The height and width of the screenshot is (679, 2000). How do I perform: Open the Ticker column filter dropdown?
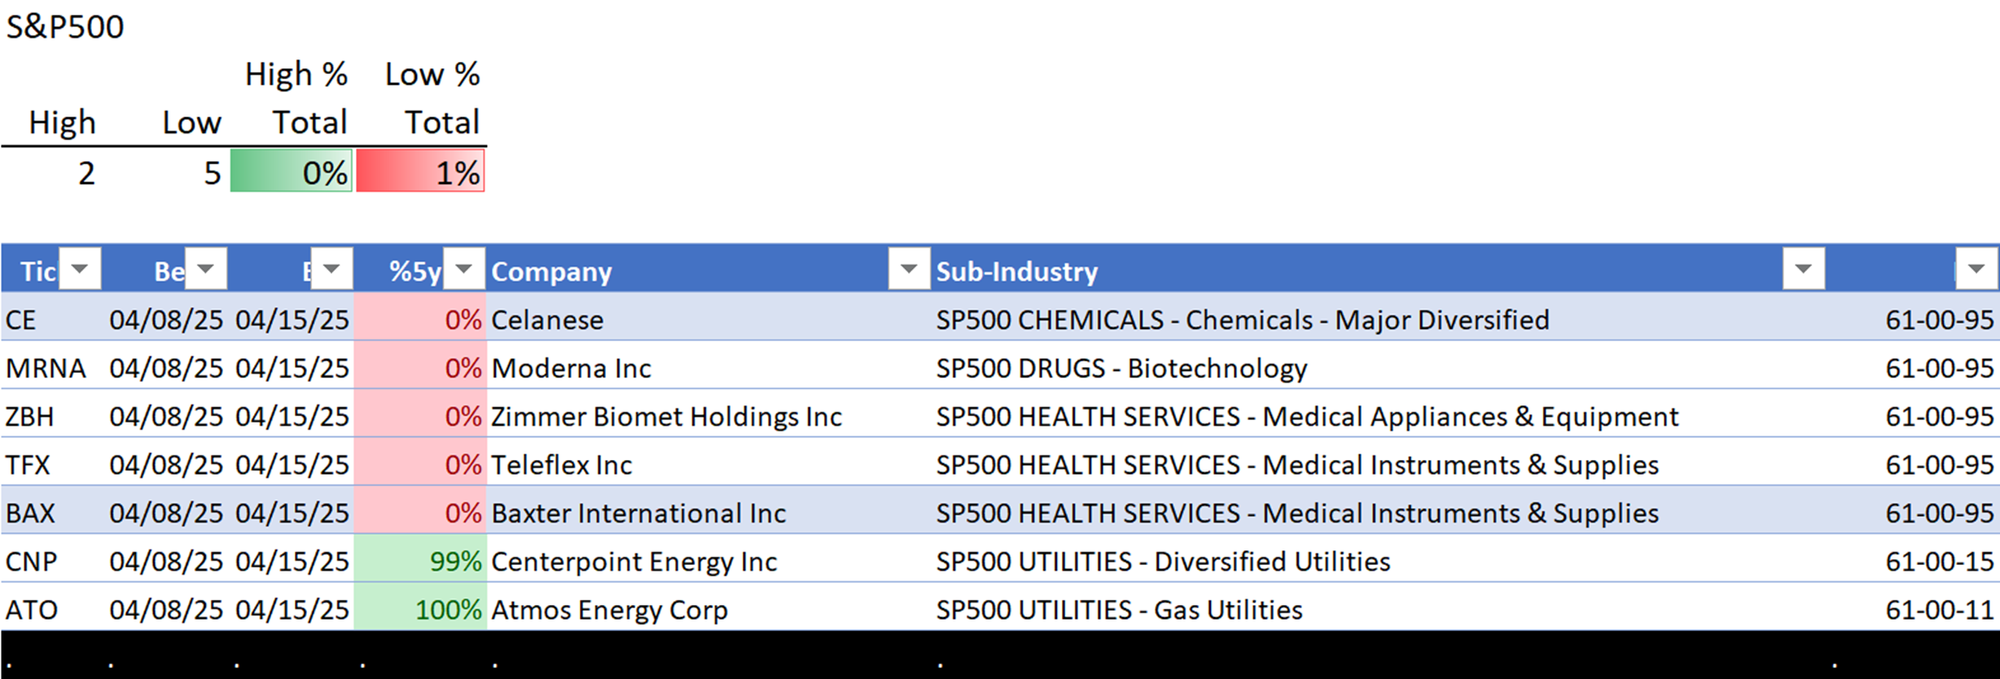click(80, 269)
